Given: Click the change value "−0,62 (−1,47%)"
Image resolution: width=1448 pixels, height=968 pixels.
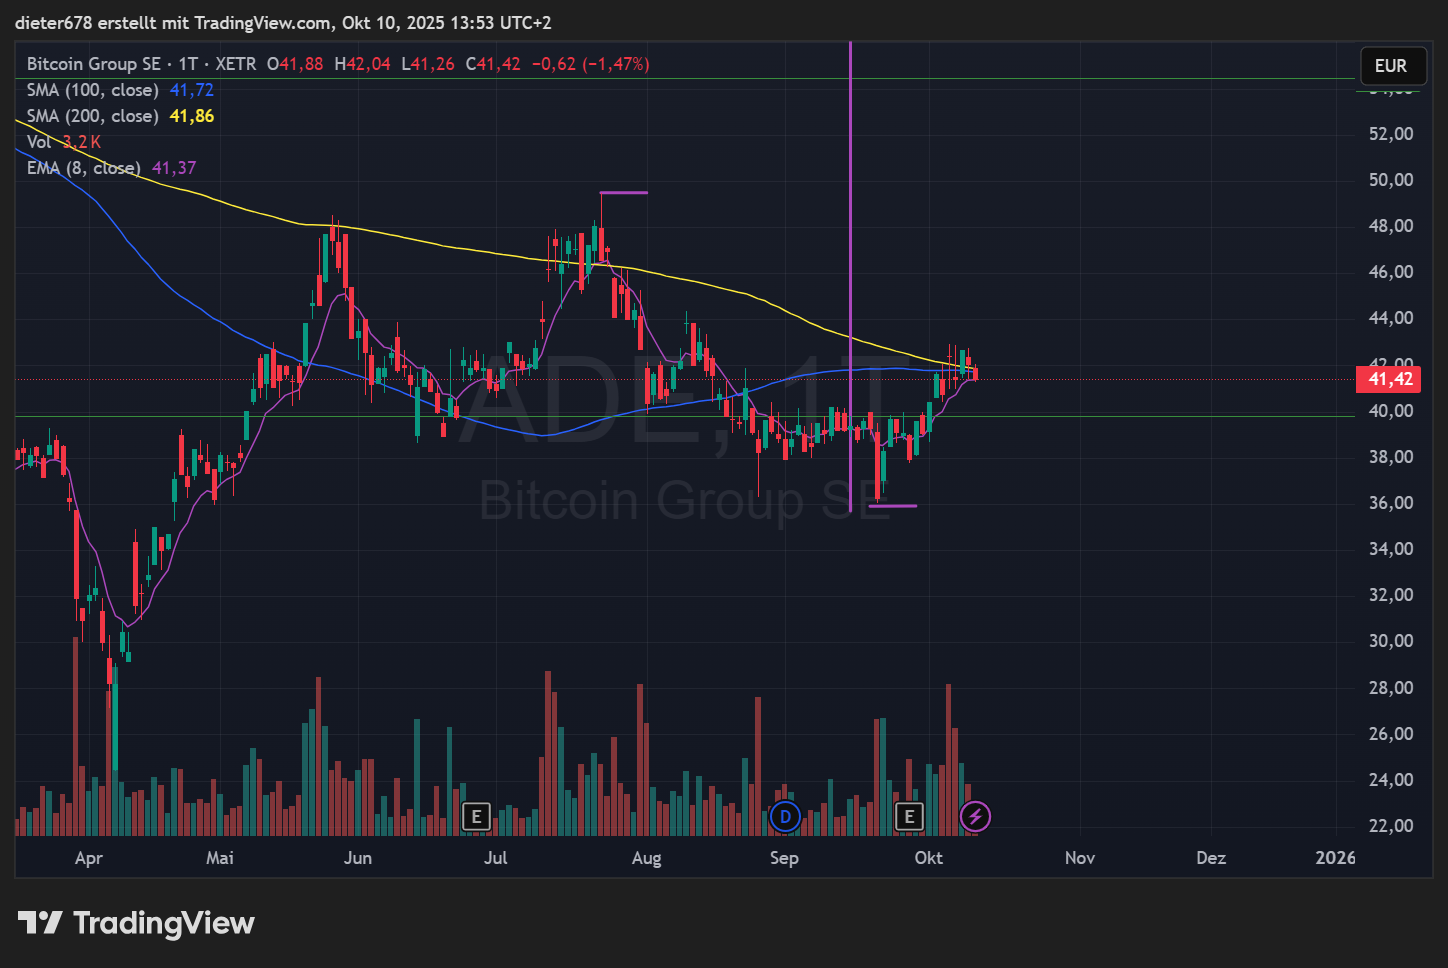Looking at the screenshot, I should tap(592, 63).
